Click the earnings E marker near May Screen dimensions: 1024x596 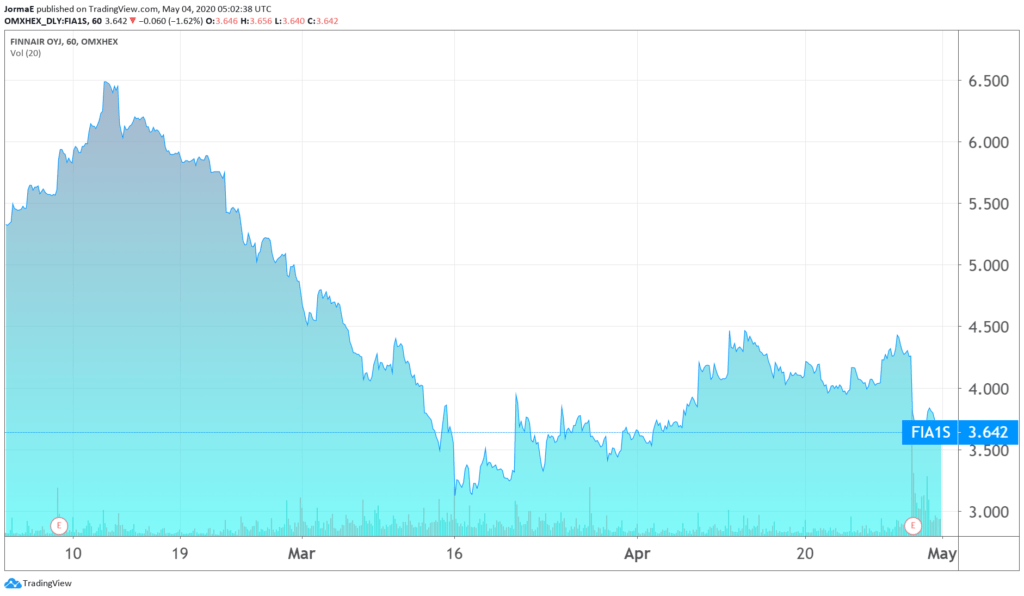click(912, 525)
